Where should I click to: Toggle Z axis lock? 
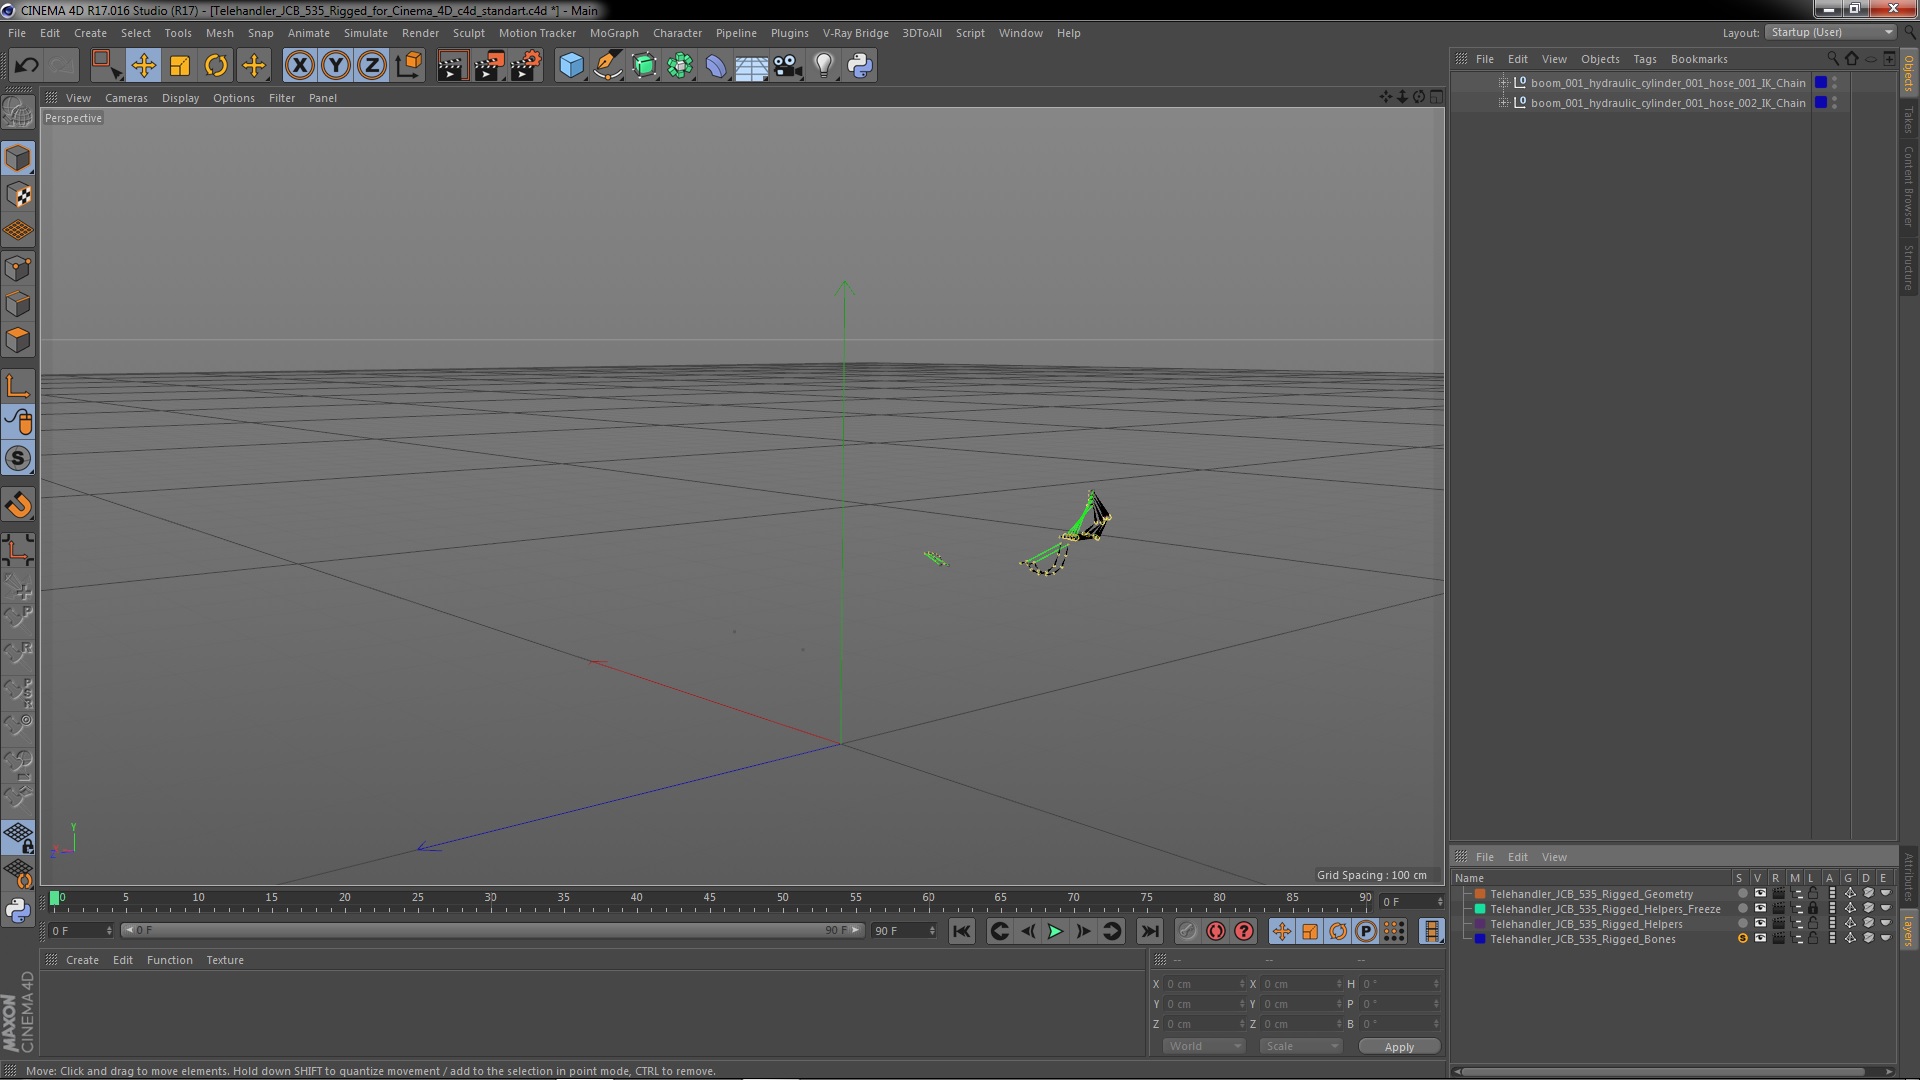coord(372,66)
